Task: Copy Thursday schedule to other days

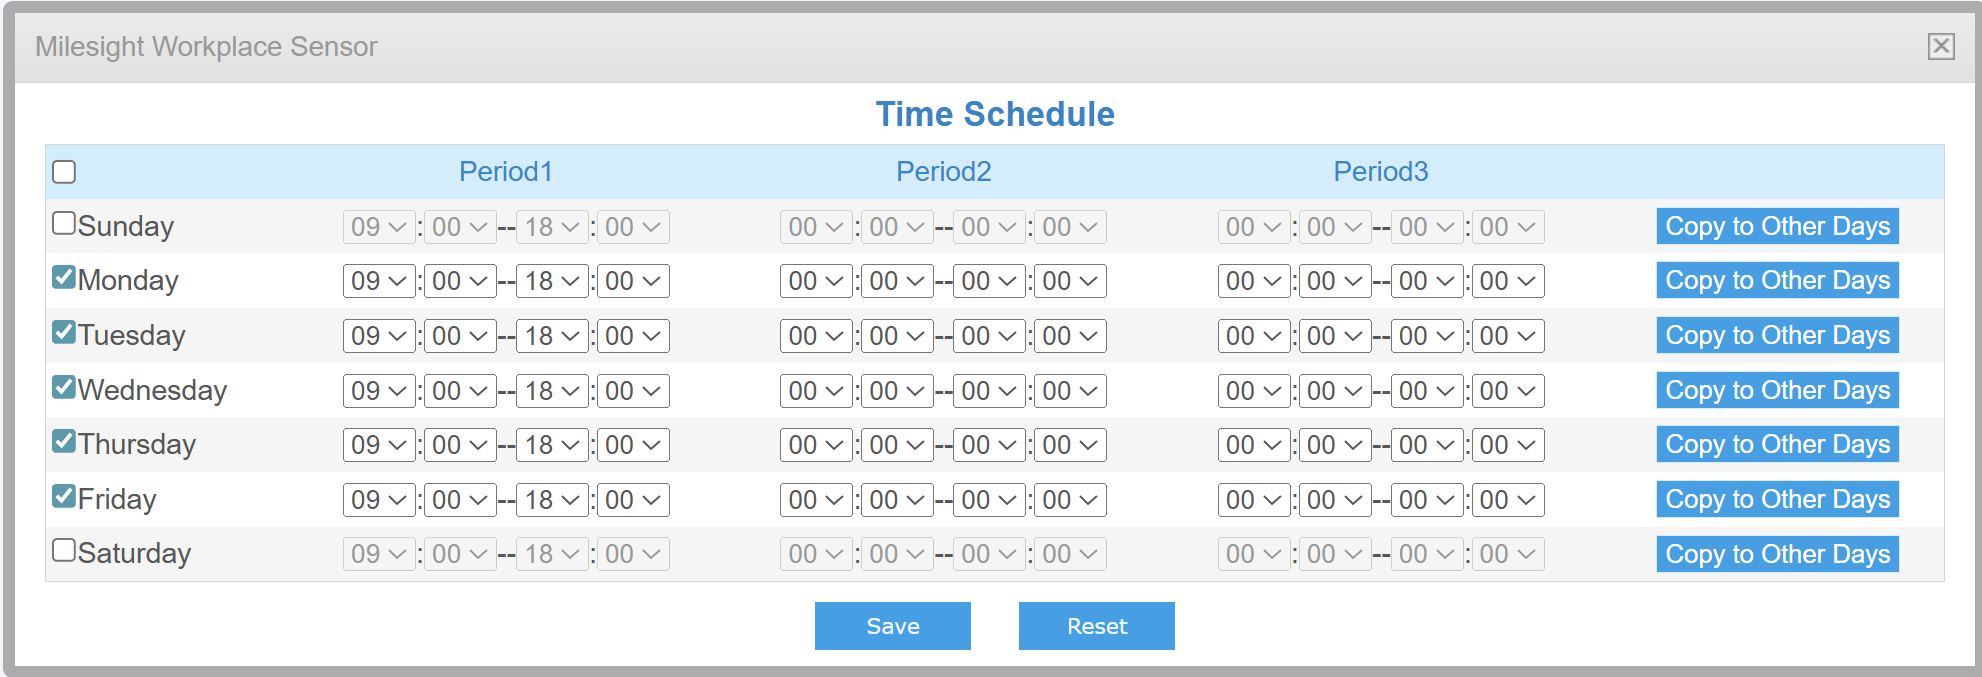Action: pos(1776,445)
